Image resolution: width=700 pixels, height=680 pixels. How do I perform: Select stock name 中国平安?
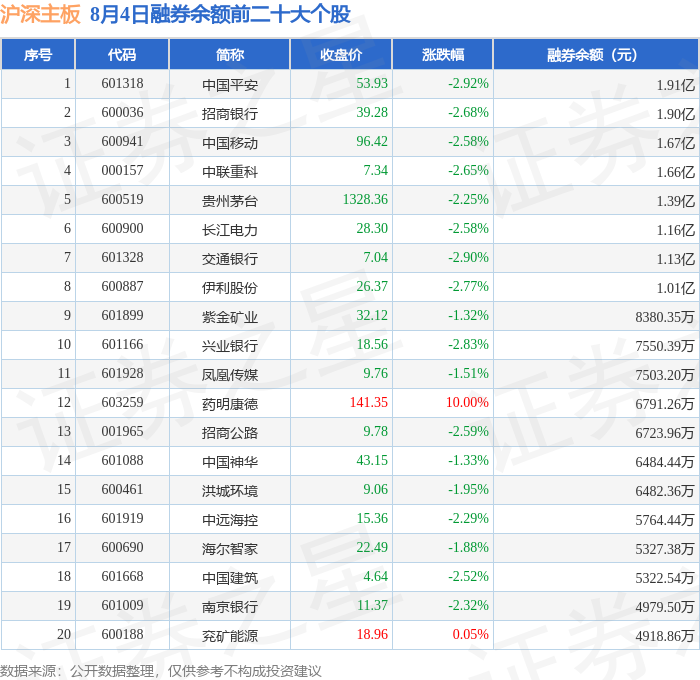click(229, 85)
